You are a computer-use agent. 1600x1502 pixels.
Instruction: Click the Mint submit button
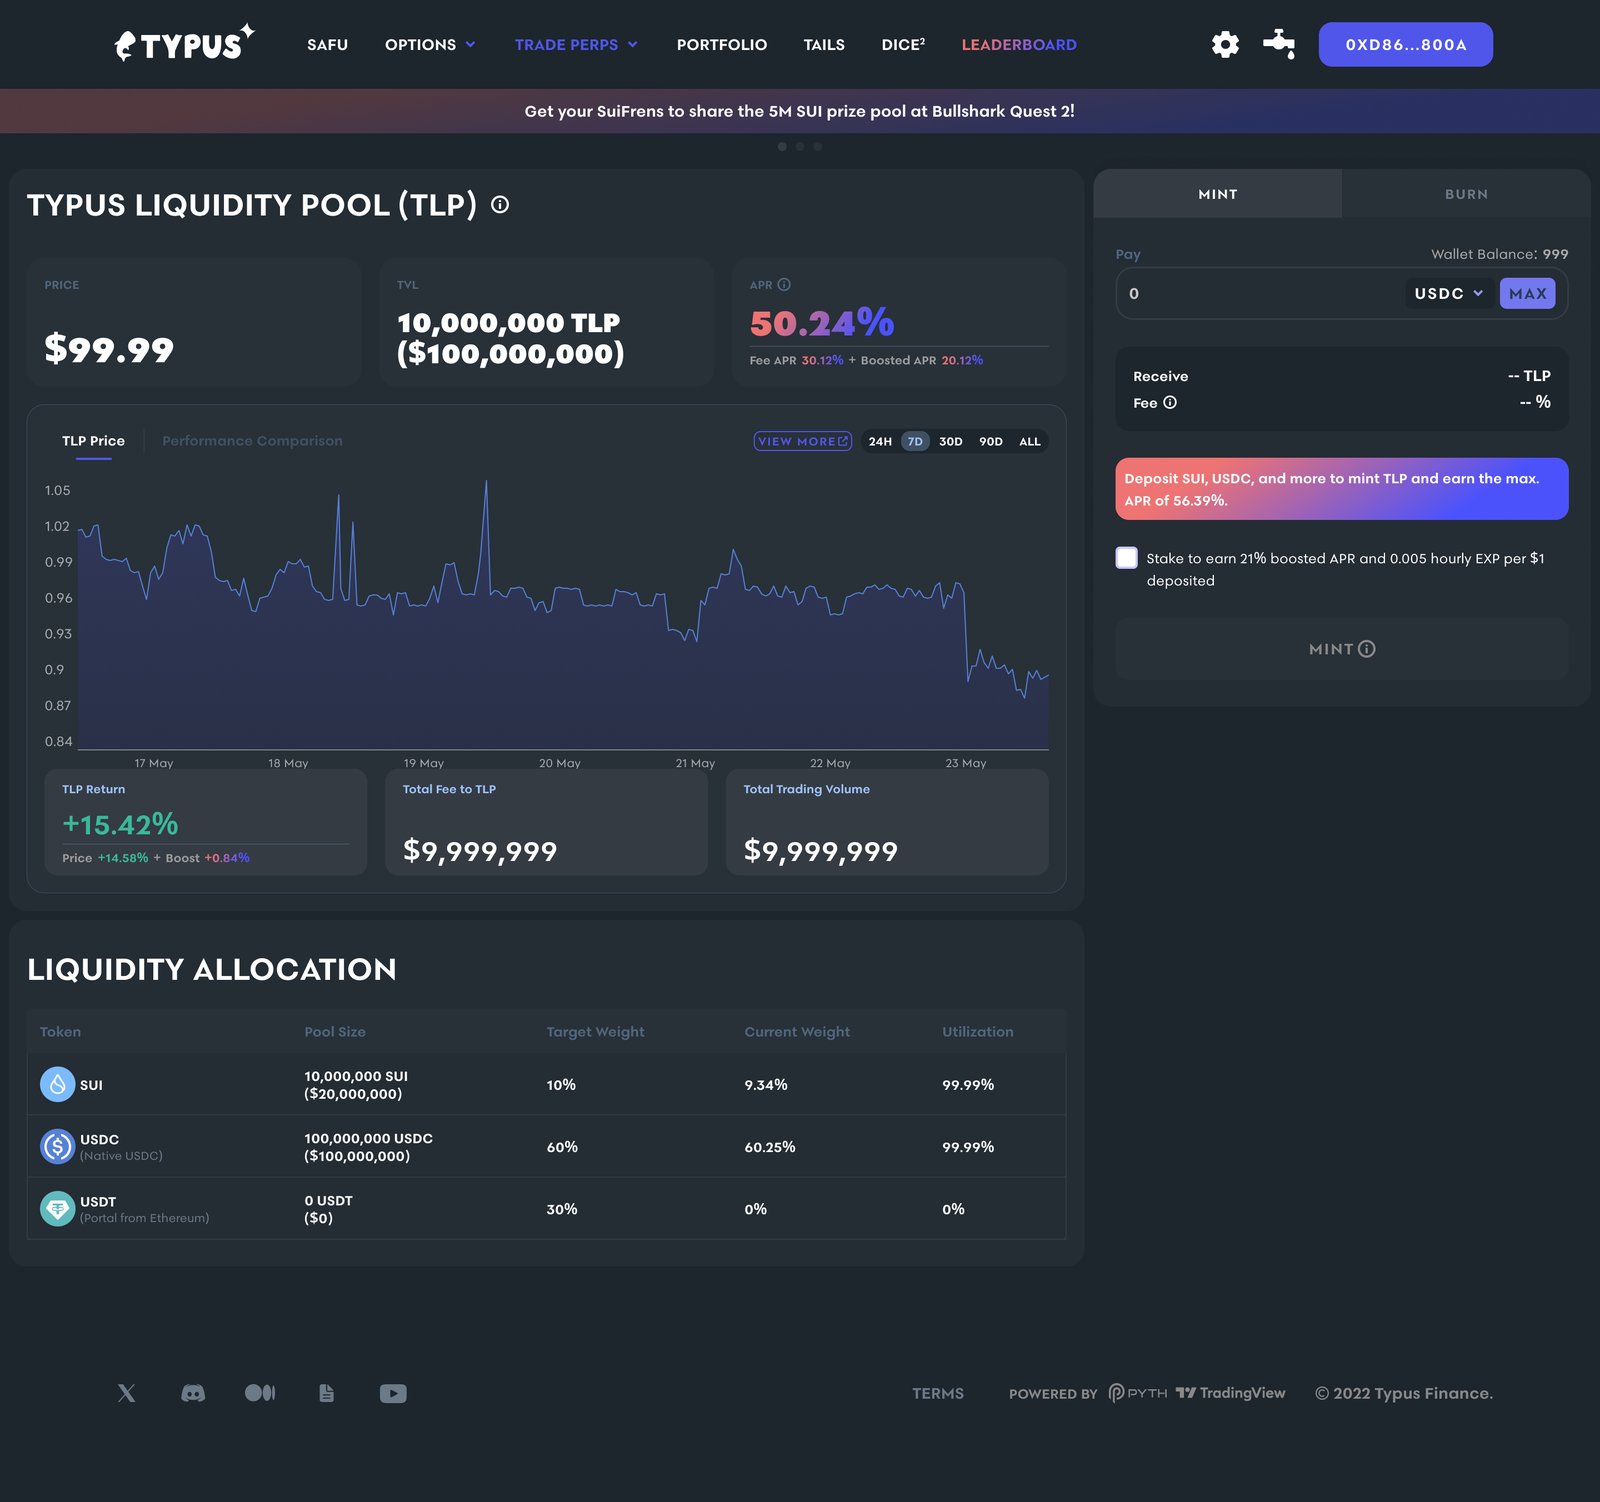pos(1342,649)
